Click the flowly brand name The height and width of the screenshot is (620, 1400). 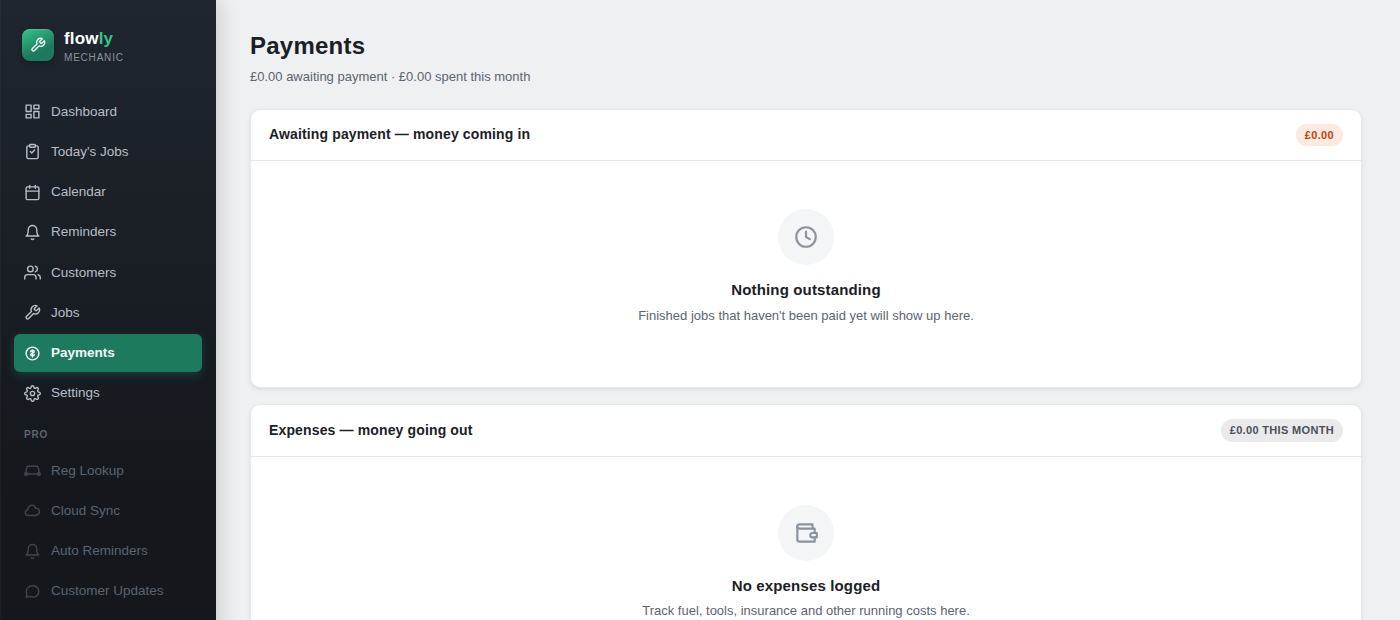tap(88, 38)
